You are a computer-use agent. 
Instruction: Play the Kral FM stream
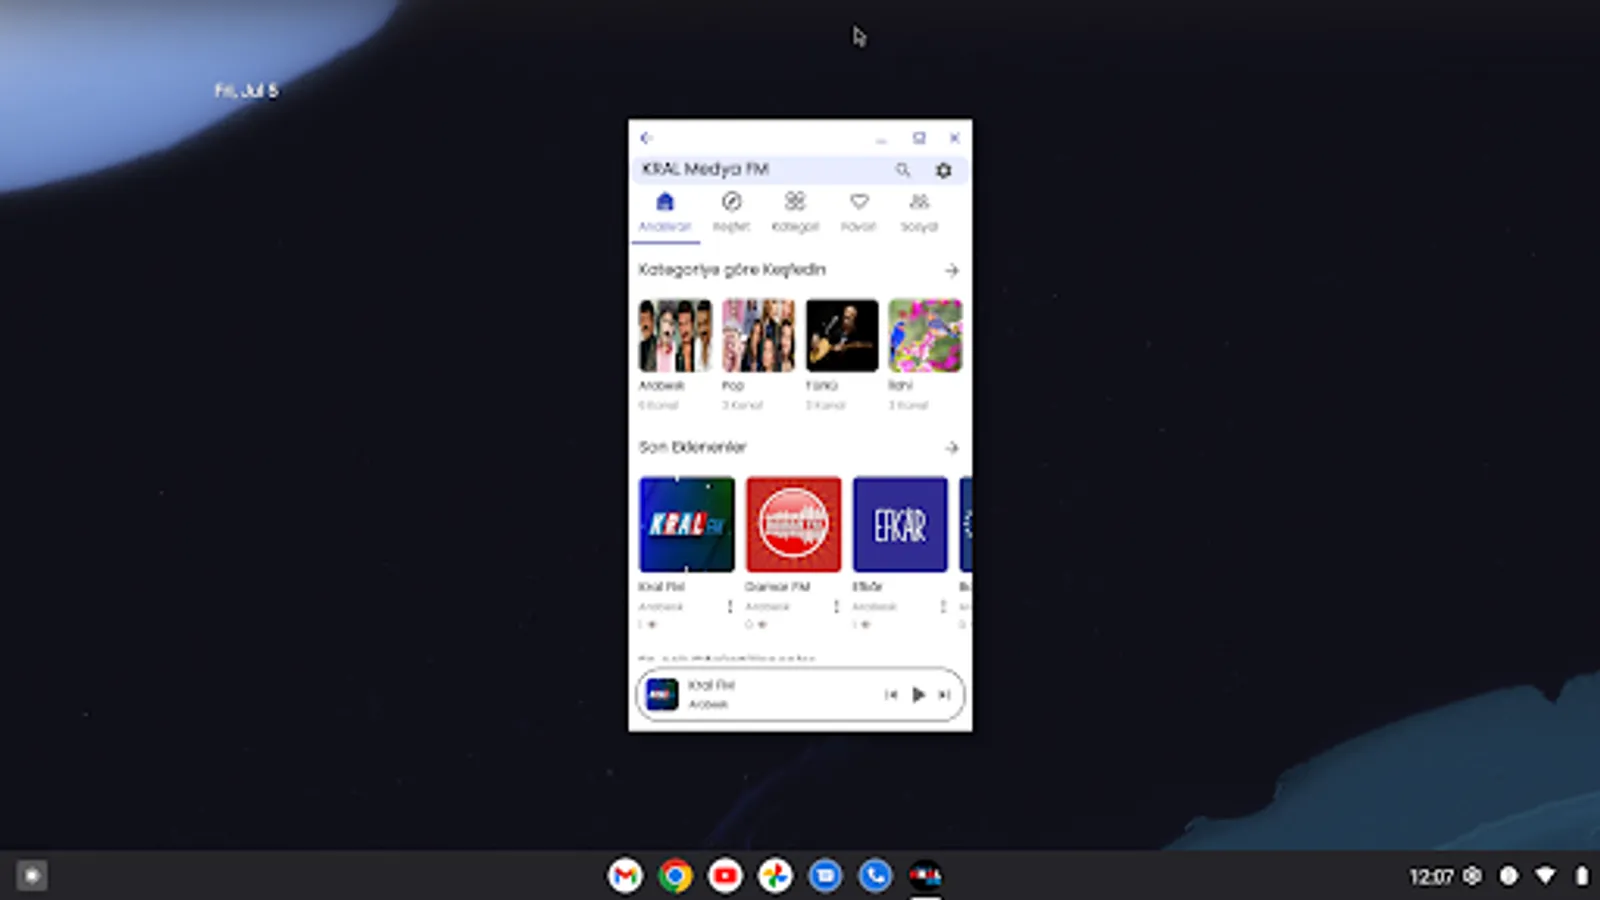918,694
